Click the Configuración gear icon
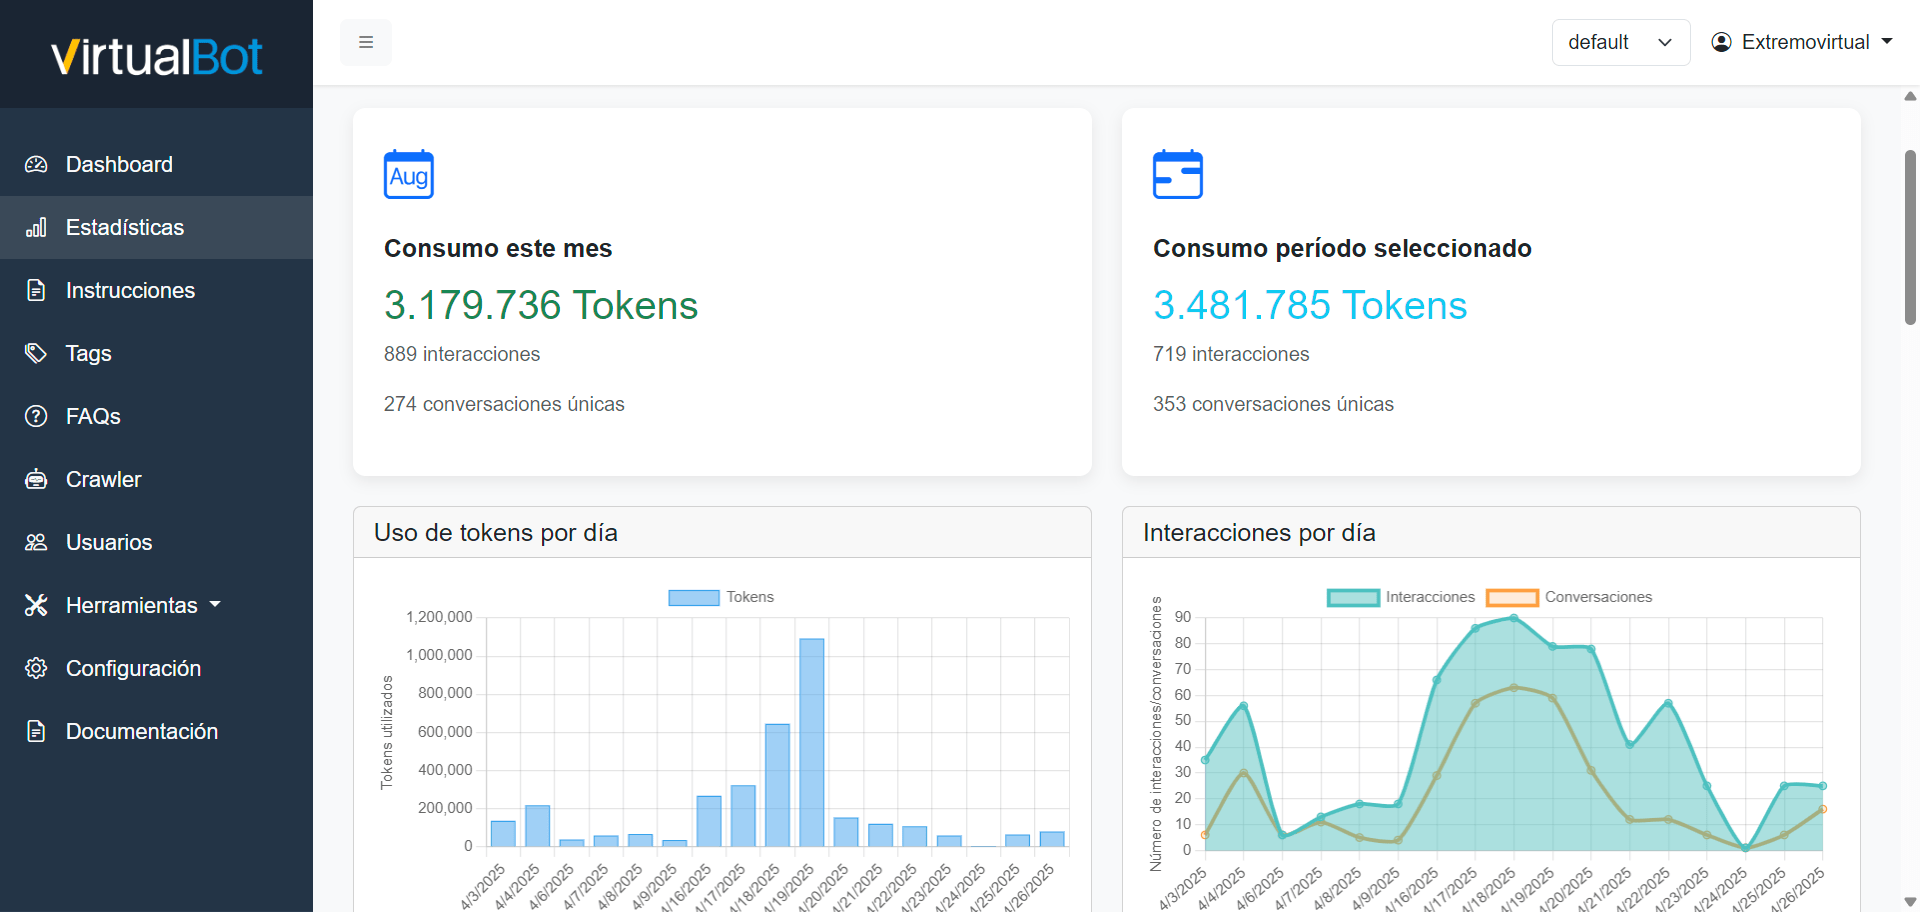The height and width of the screenshot is (912, 1920). tap(36, 668)
